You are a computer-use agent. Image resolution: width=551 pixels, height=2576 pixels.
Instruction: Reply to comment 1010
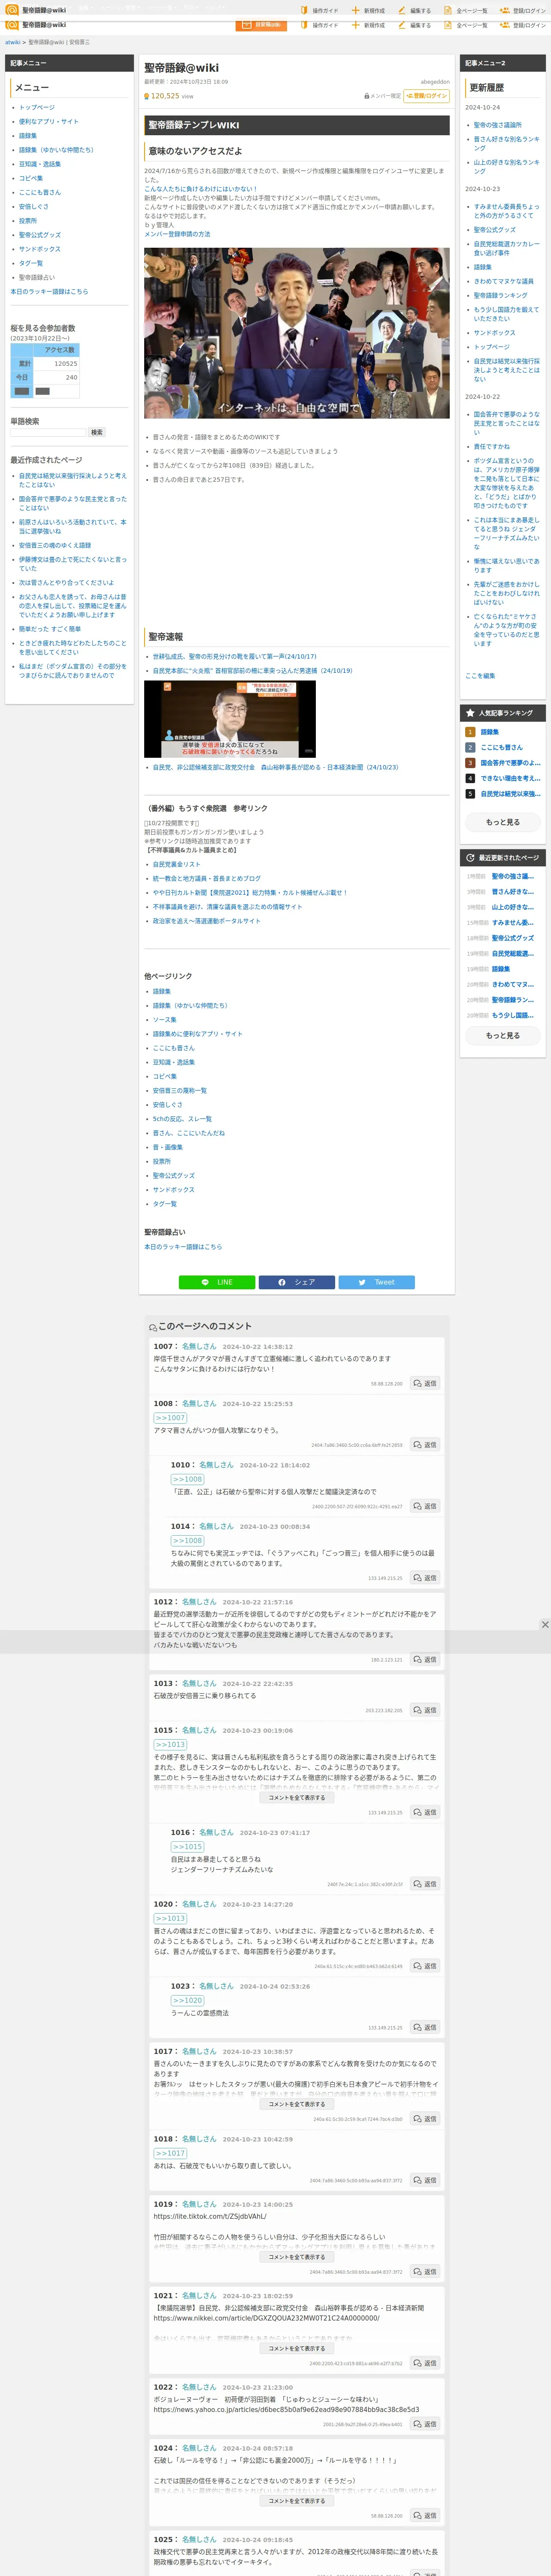click(x=425, y=1506)
